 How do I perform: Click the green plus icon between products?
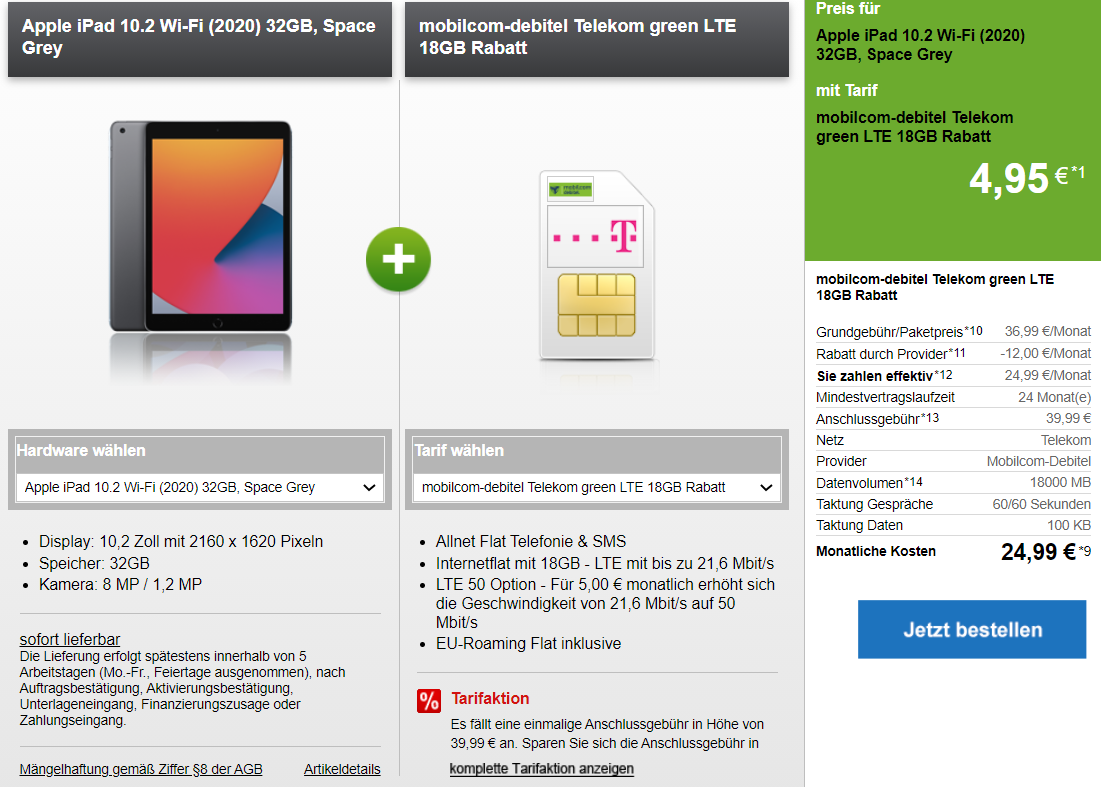(x=398, y=259)
